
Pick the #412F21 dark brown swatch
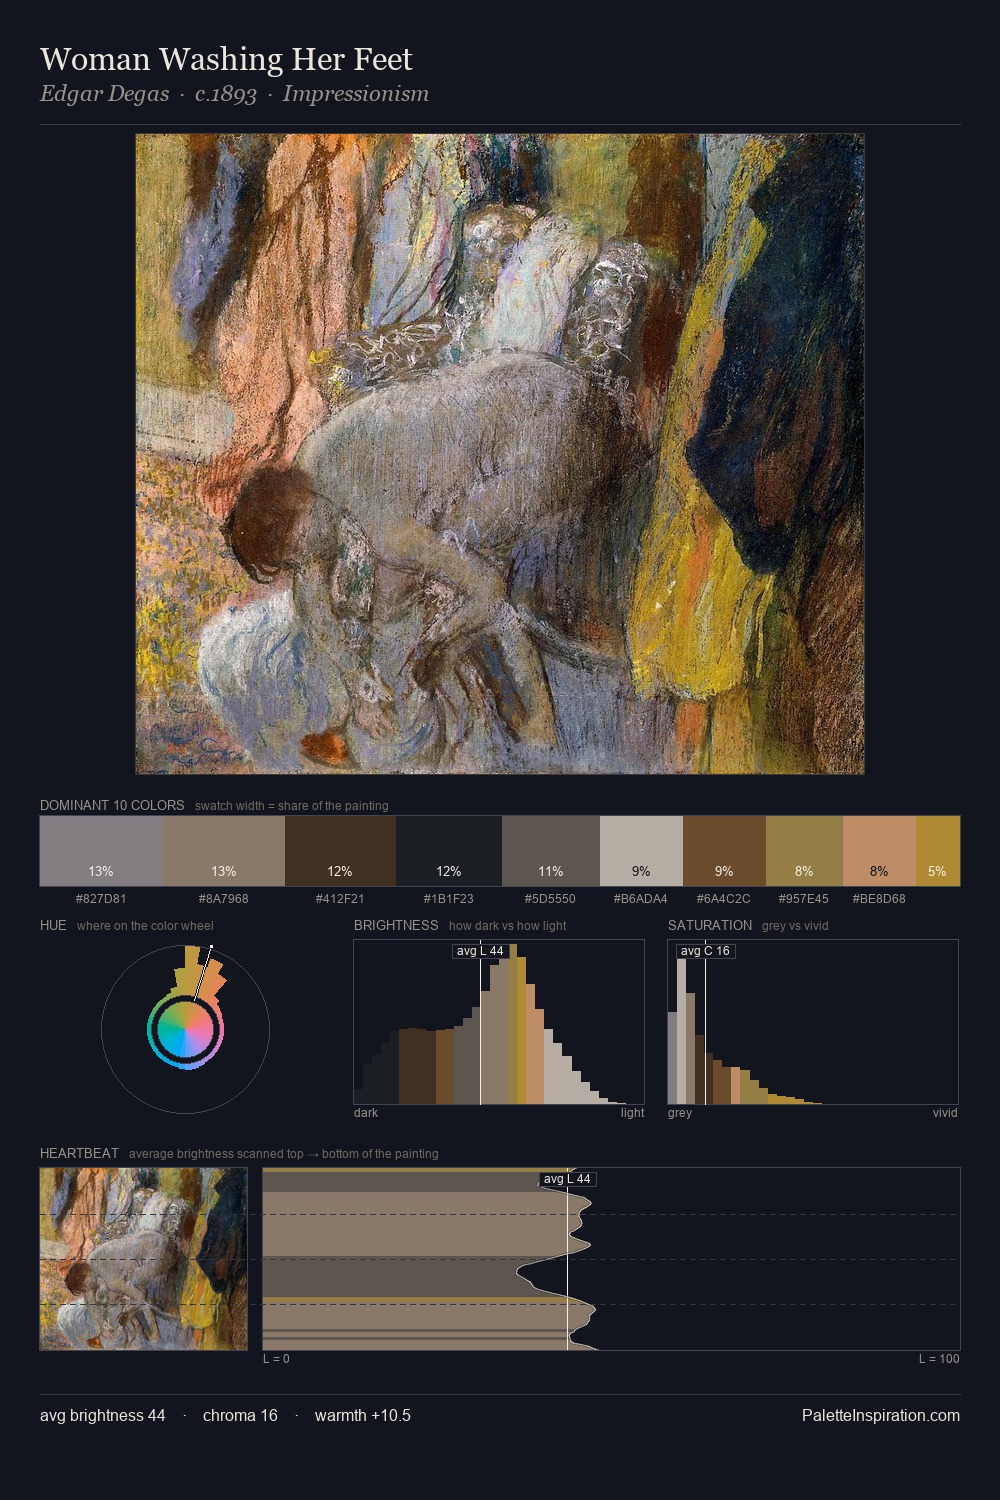(x=340, y=851)
